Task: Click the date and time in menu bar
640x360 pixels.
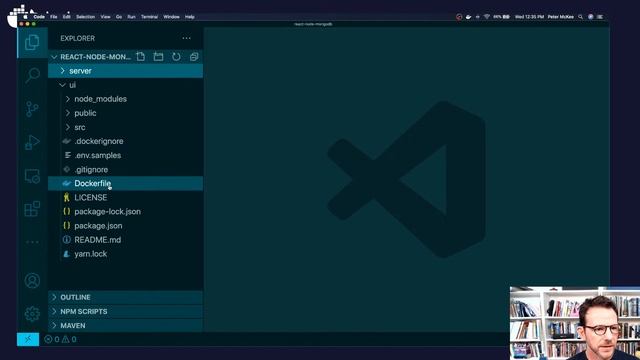Action: [x=529, y=17]
